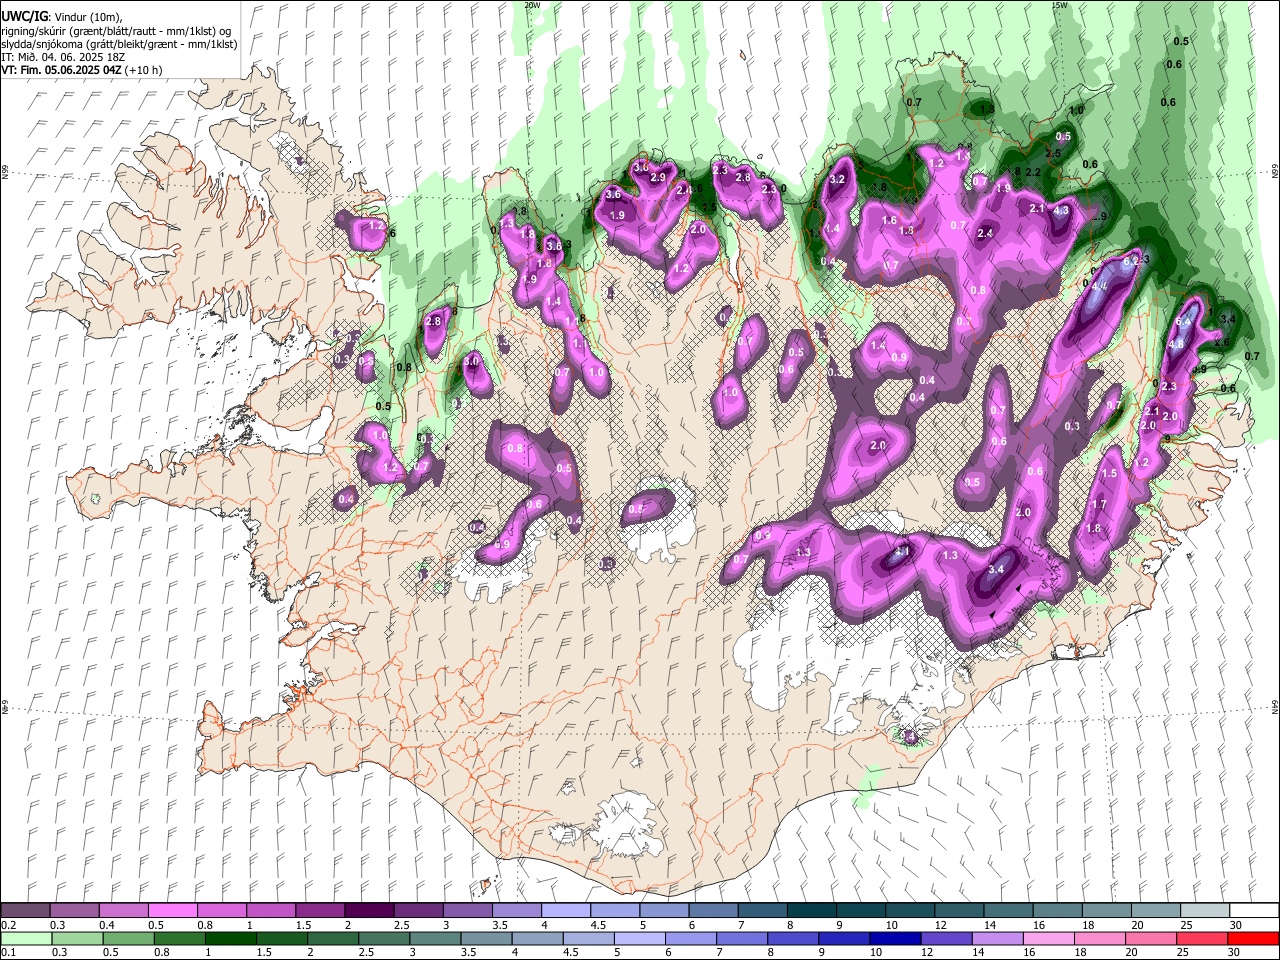
Task: Click the '15W' longitude label
Action: click(1059, 5)
